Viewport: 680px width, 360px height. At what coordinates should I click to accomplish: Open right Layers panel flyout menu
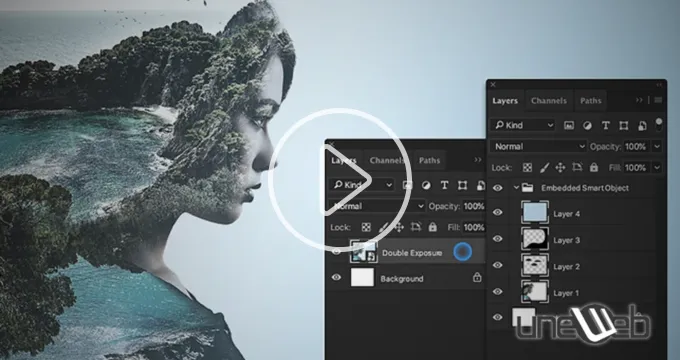pyautogui.click(x=658, y=100)
